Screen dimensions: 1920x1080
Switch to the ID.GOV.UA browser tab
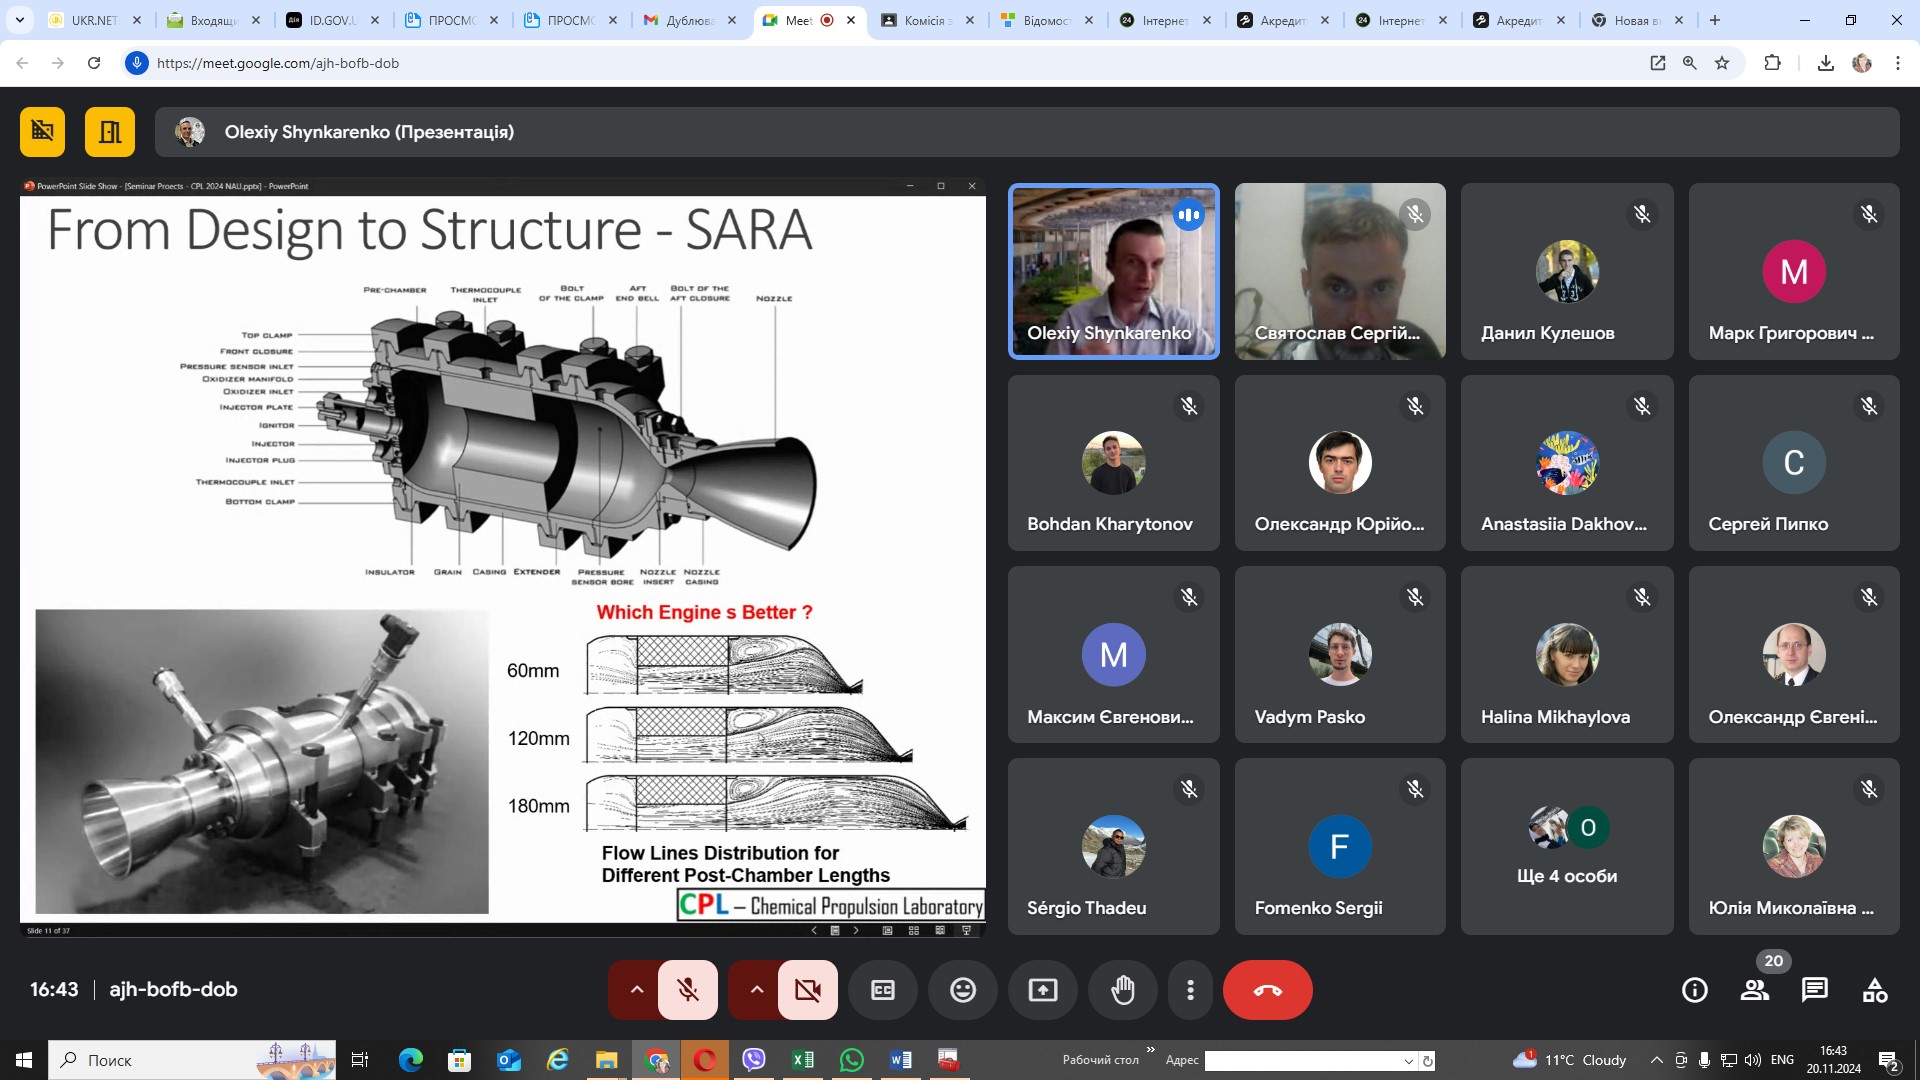331,20
